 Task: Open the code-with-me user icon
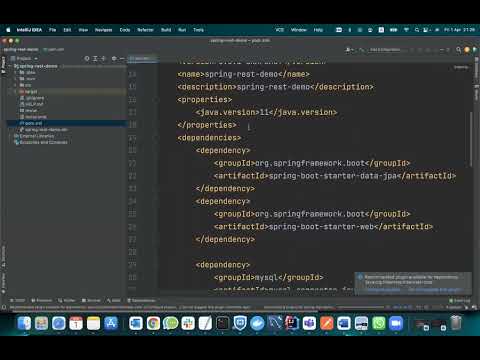pyautogui.click(x=349, y=50)
